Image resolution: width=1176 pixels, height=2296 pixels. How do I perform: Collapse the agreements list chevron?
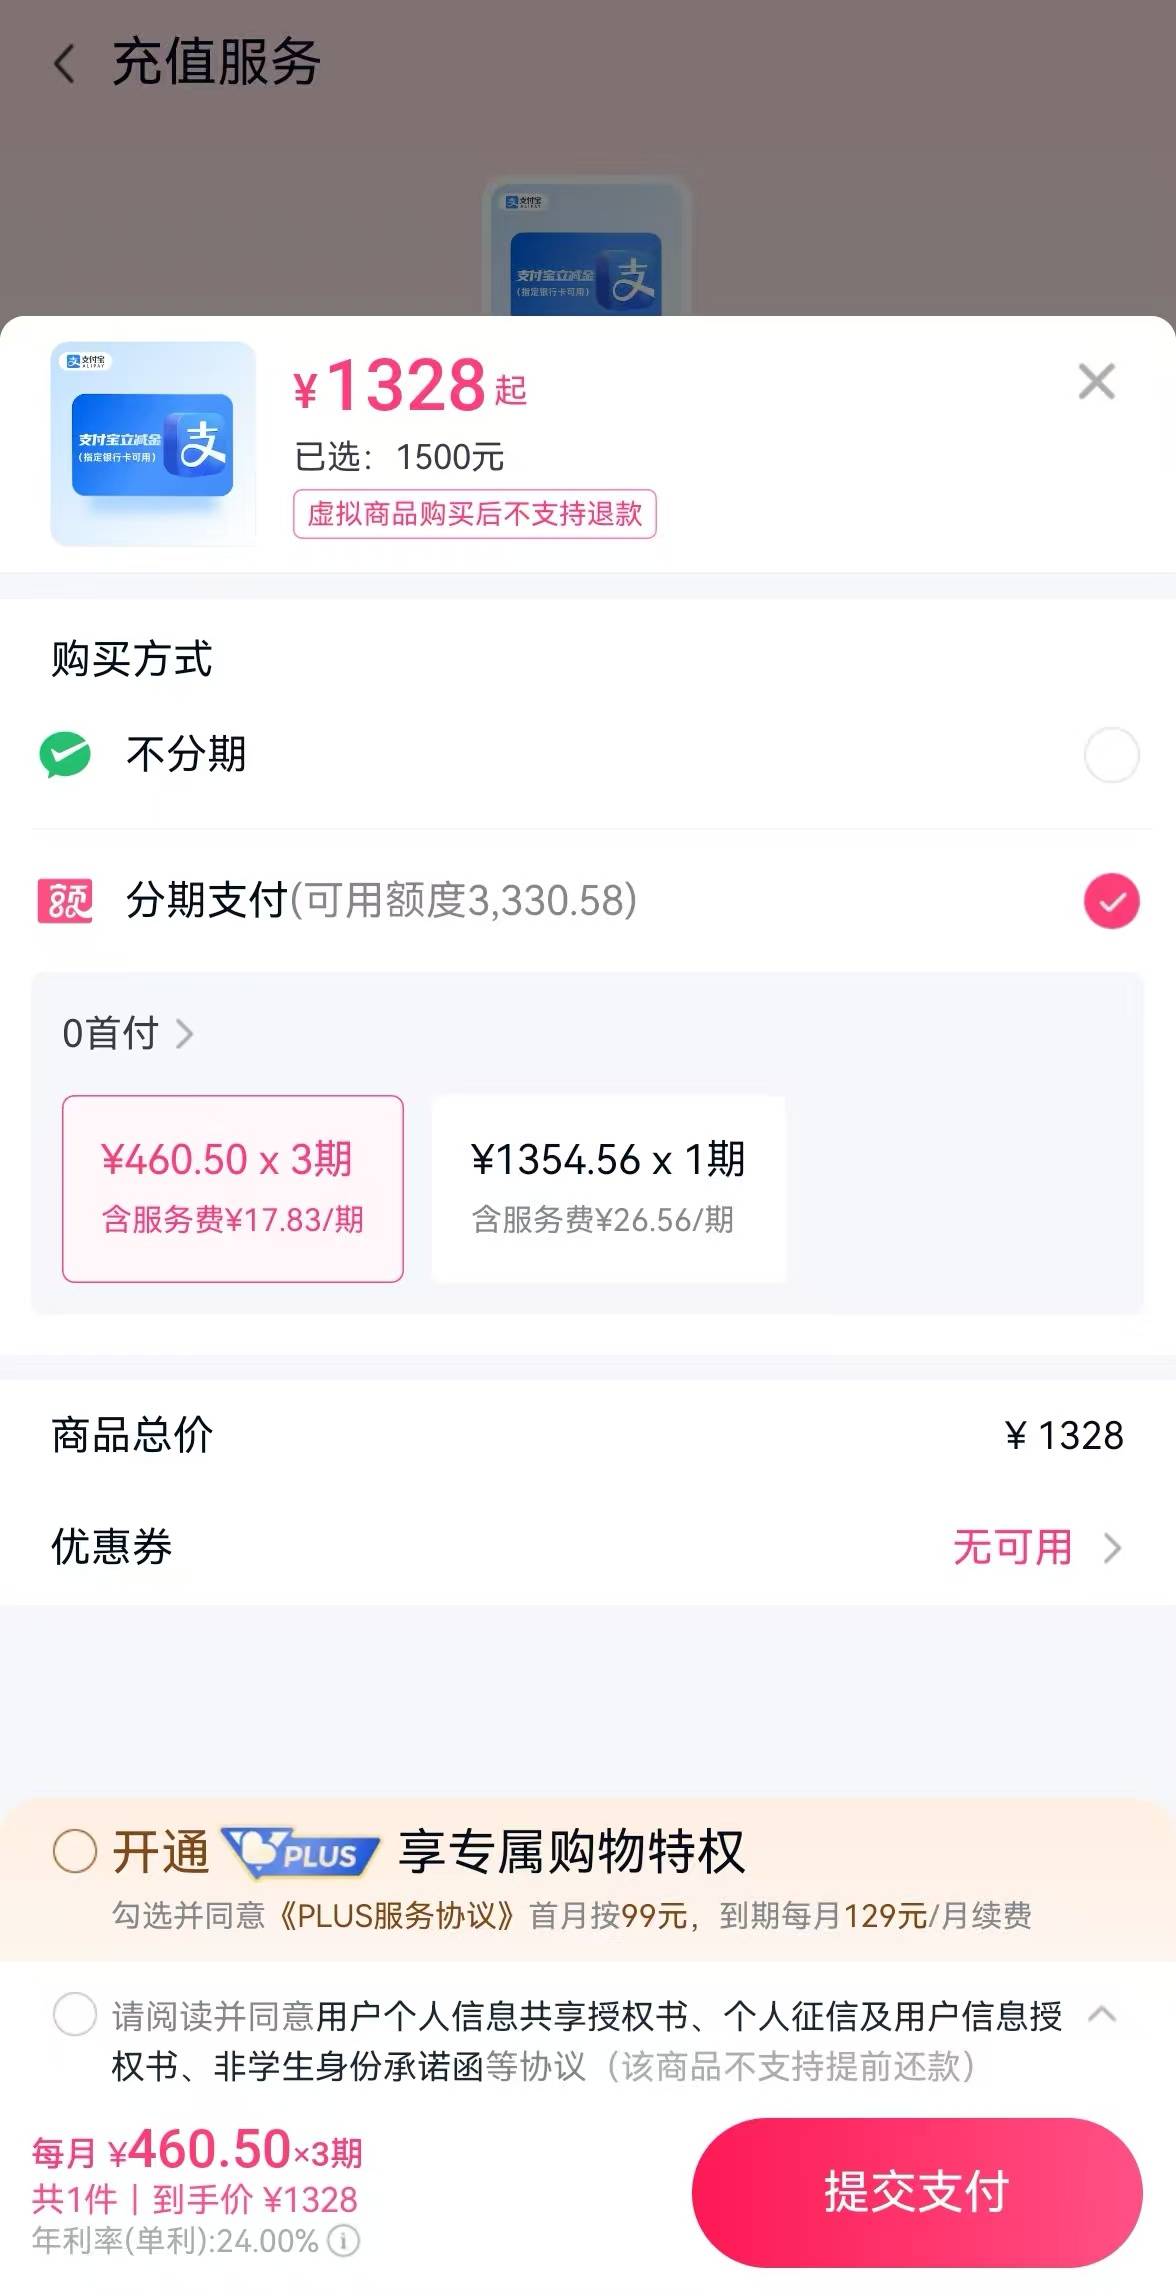click(x=1101, y=2014)
